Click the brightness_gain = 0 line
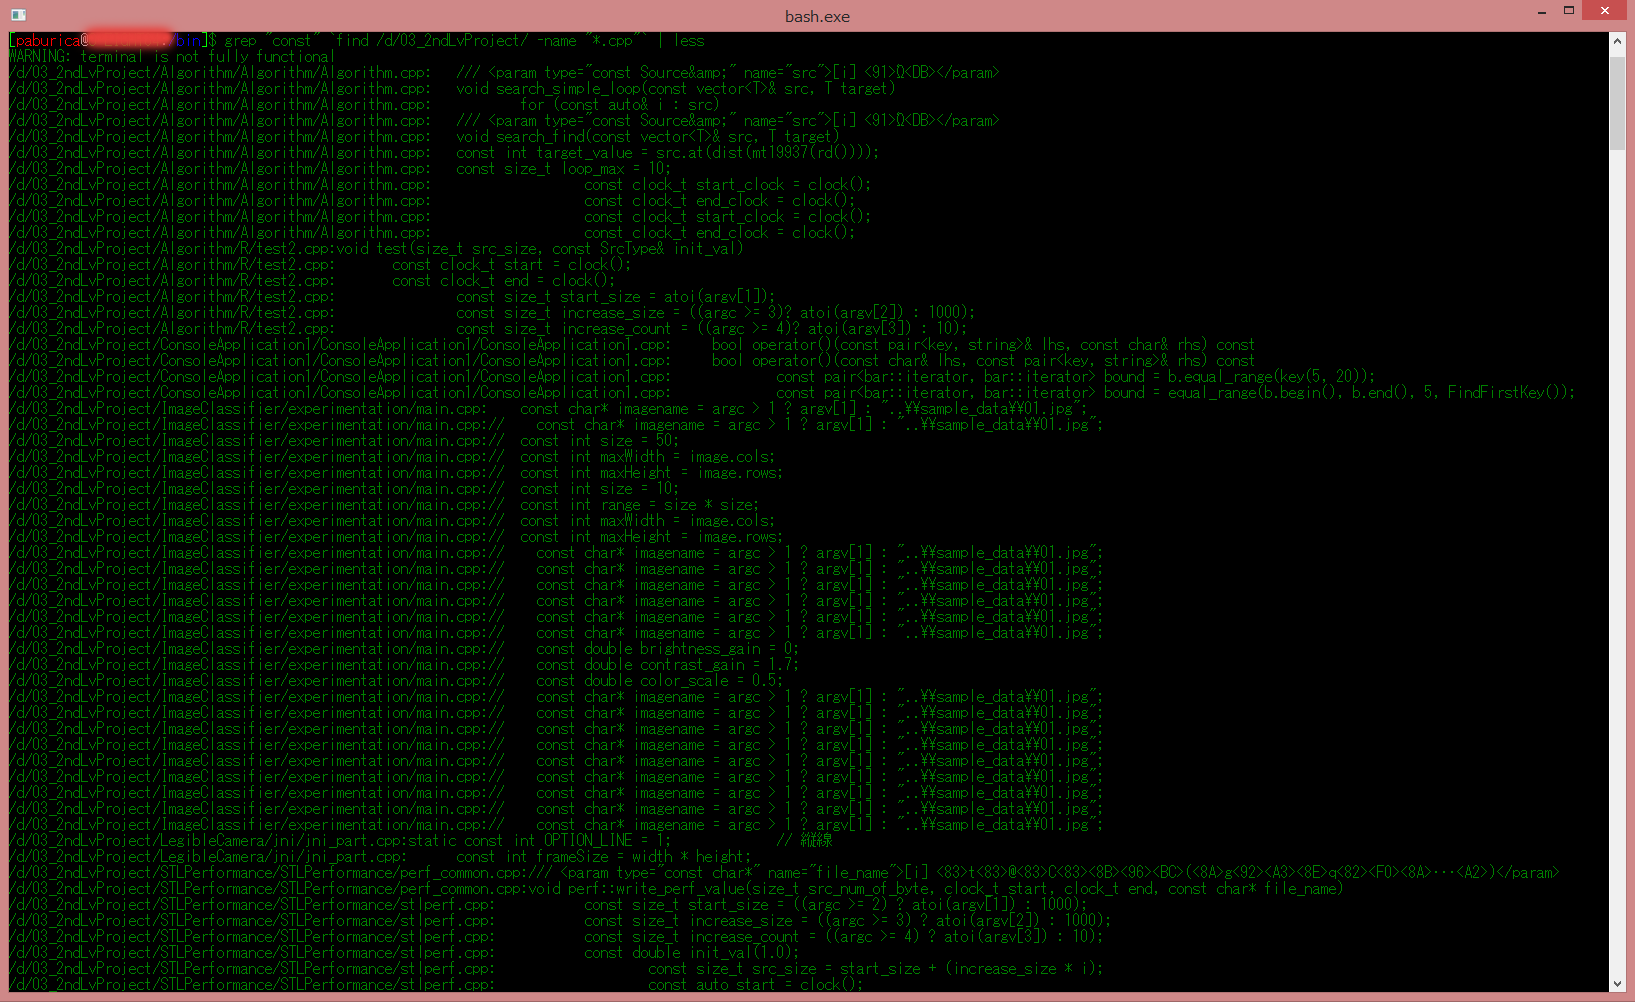Image resolution: width=1635 pixels, height=1002 pixels. [667, 649]
